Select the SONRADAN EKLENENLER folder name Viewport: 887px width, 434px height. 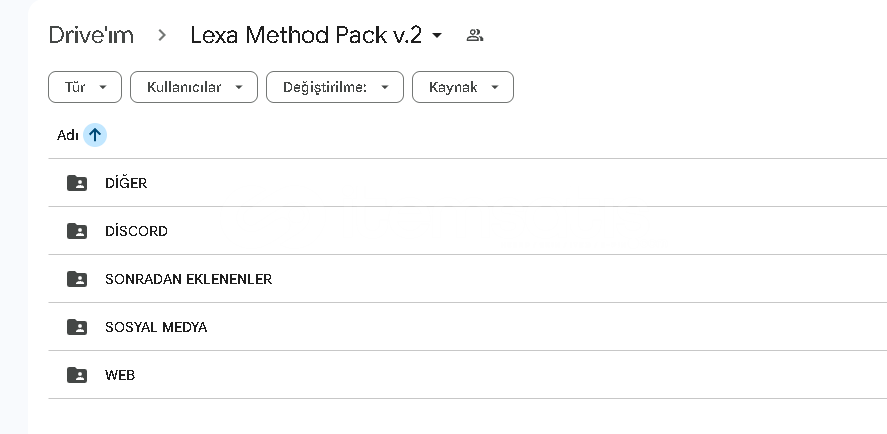point(188,279)
